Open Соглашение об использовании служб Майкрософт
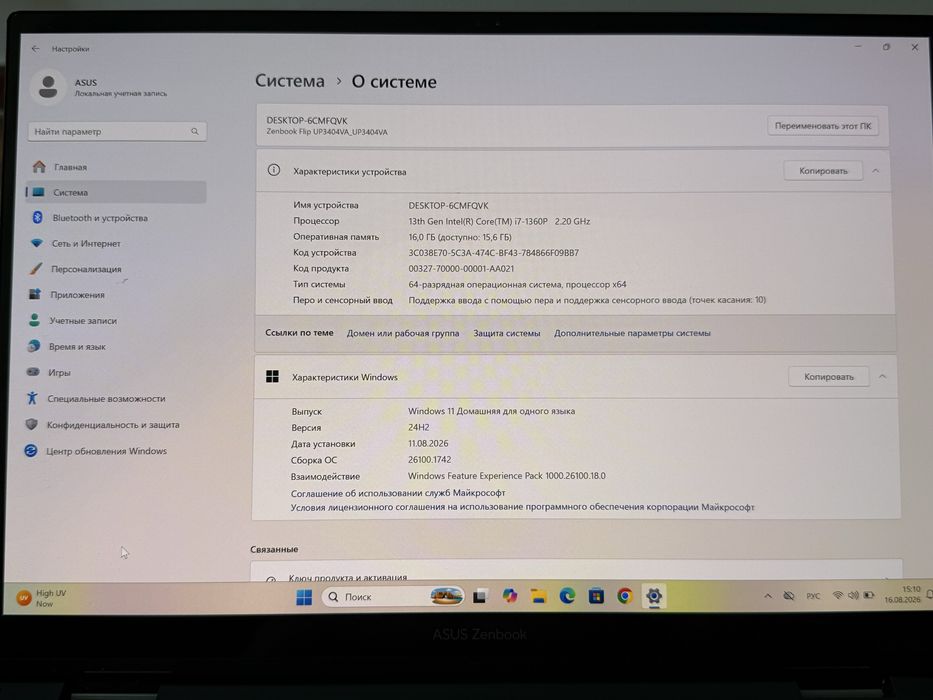This screenshot has height=700, width=933. coord(398,493)
